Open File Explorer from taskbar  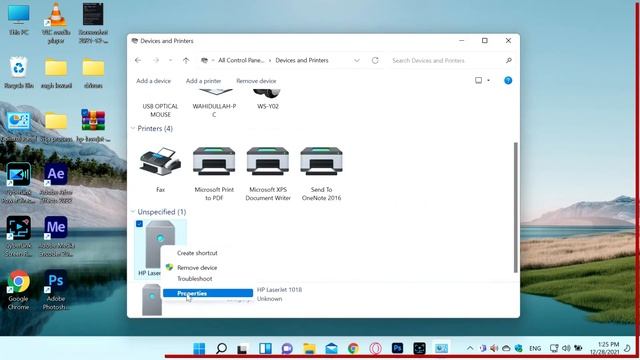pos(309,349)
